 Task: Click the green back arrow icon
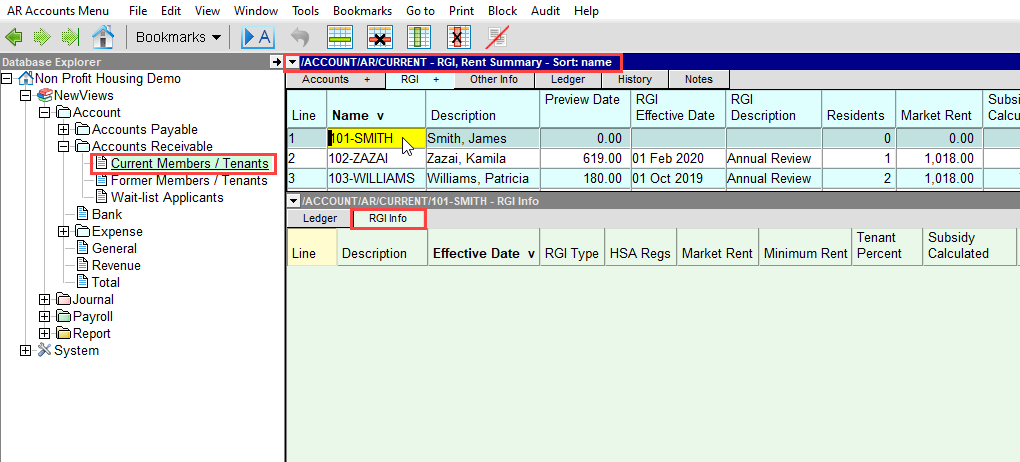point(14,38)
